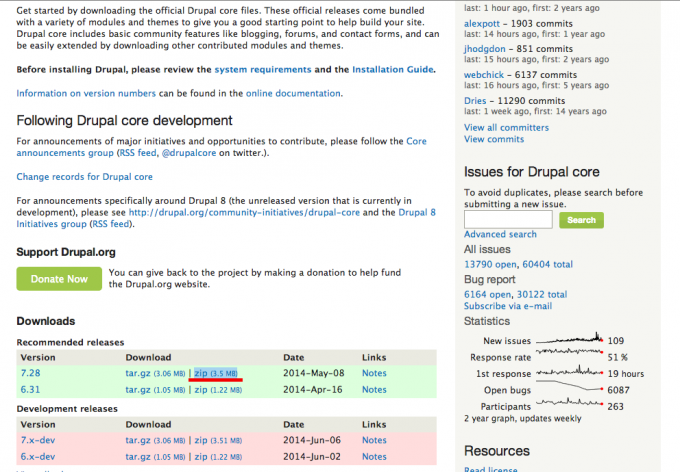View the 13790 open issues
The image size is (680, 472).
pyautogui.click(x=486, y=264)
